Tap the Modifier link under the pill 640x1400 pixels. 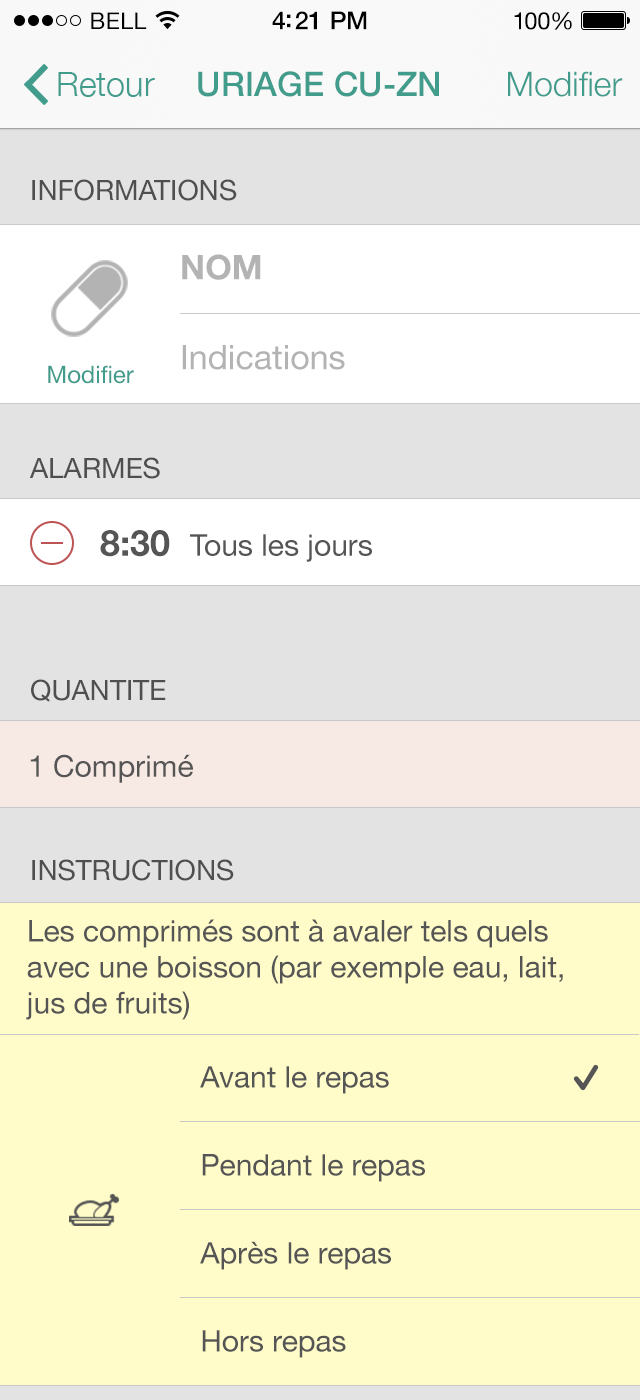pyautogui.click(x=90, y=375)
